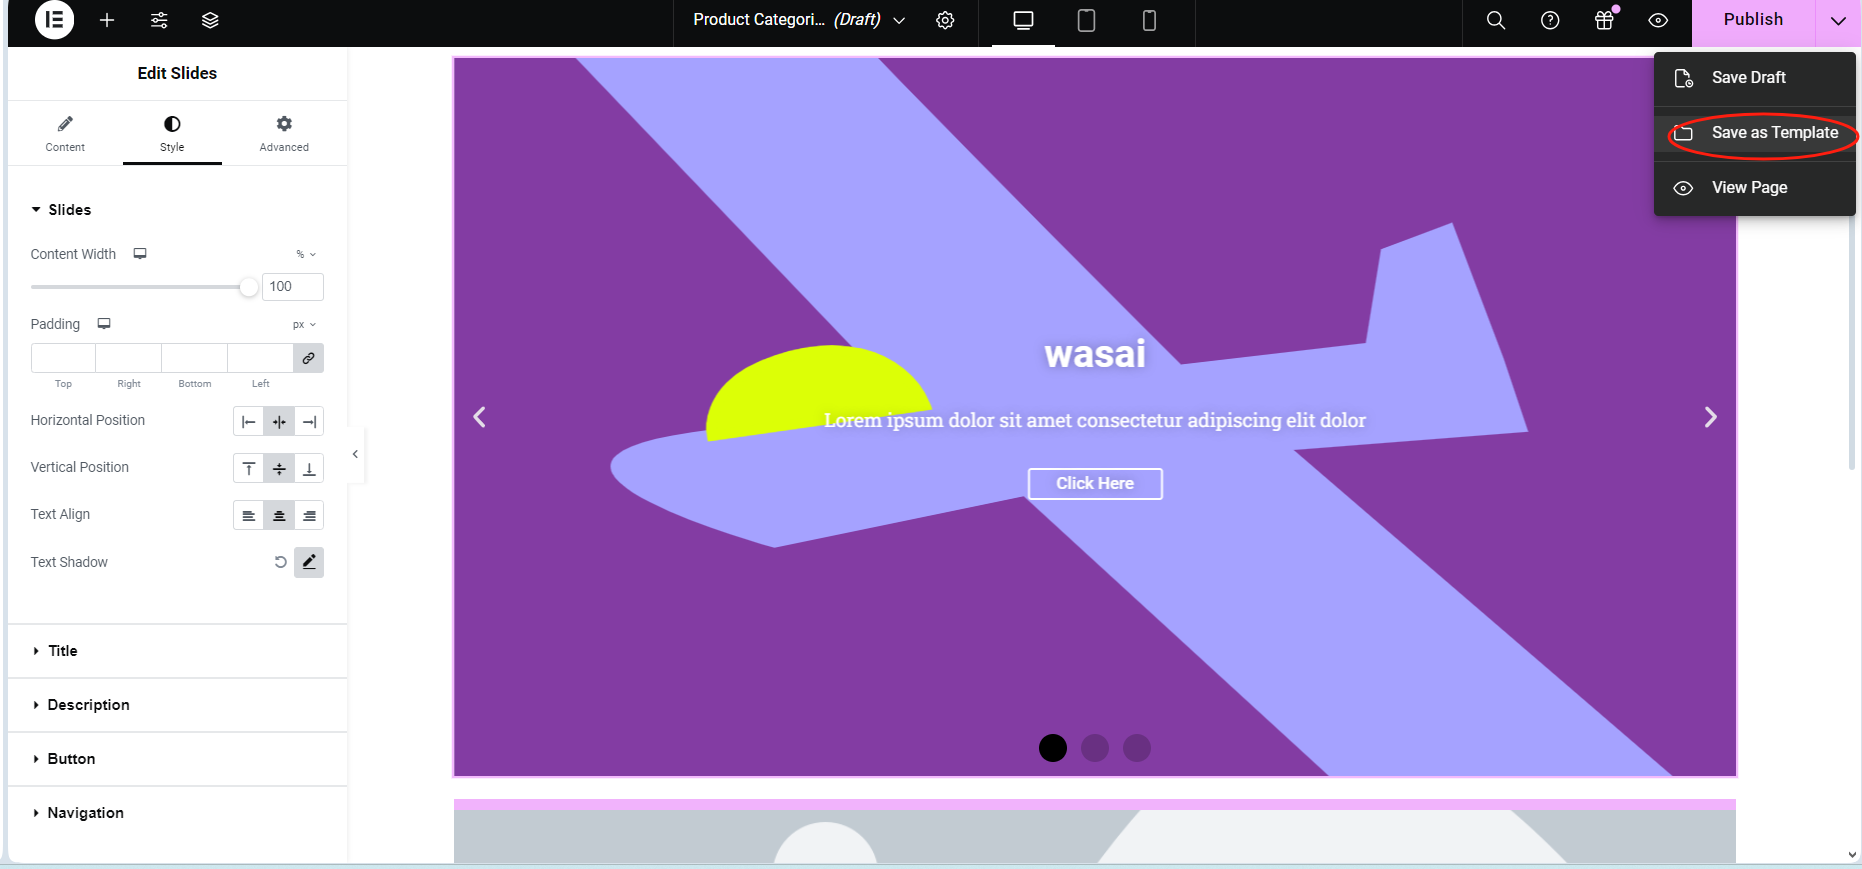Image resolution: width=1862 pixels, height=869 pixels.
Task: Click the Padding Top field
Action: [x=63, y=358]
